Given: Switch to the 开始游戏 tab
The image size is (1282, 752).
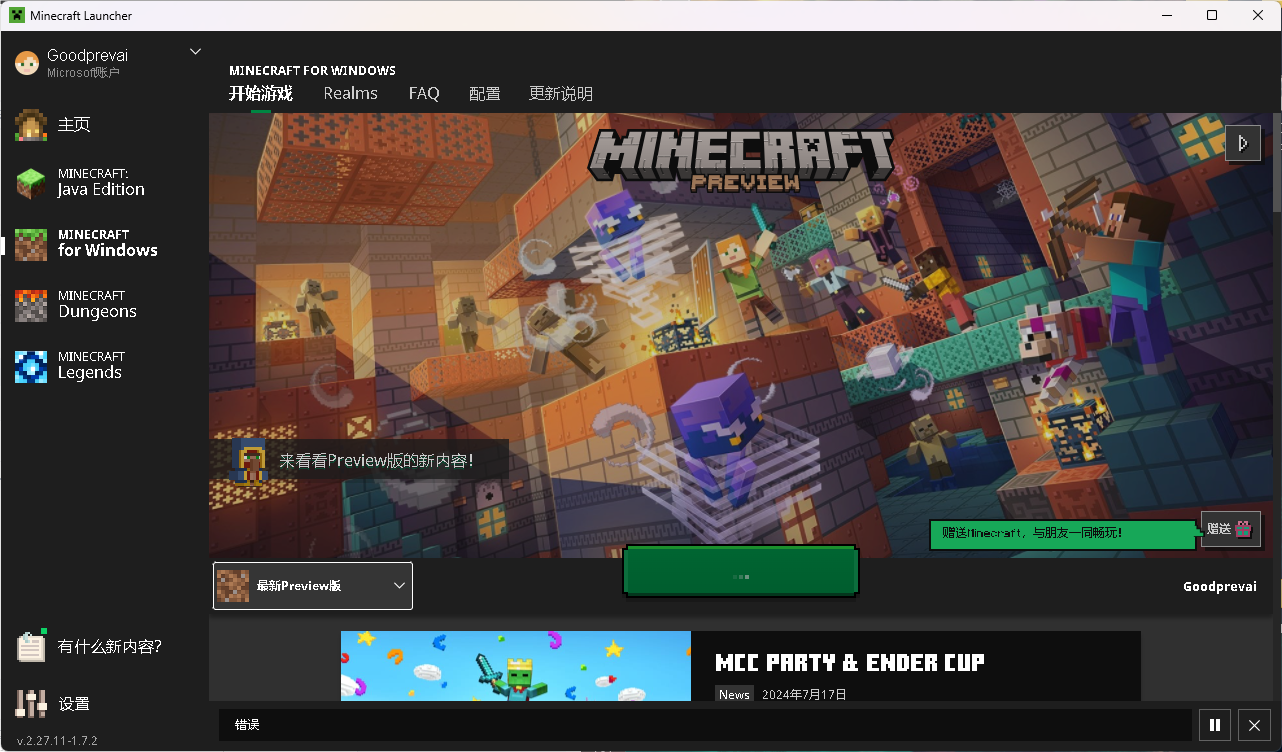Looking at the screenshot, I should 261,94.
